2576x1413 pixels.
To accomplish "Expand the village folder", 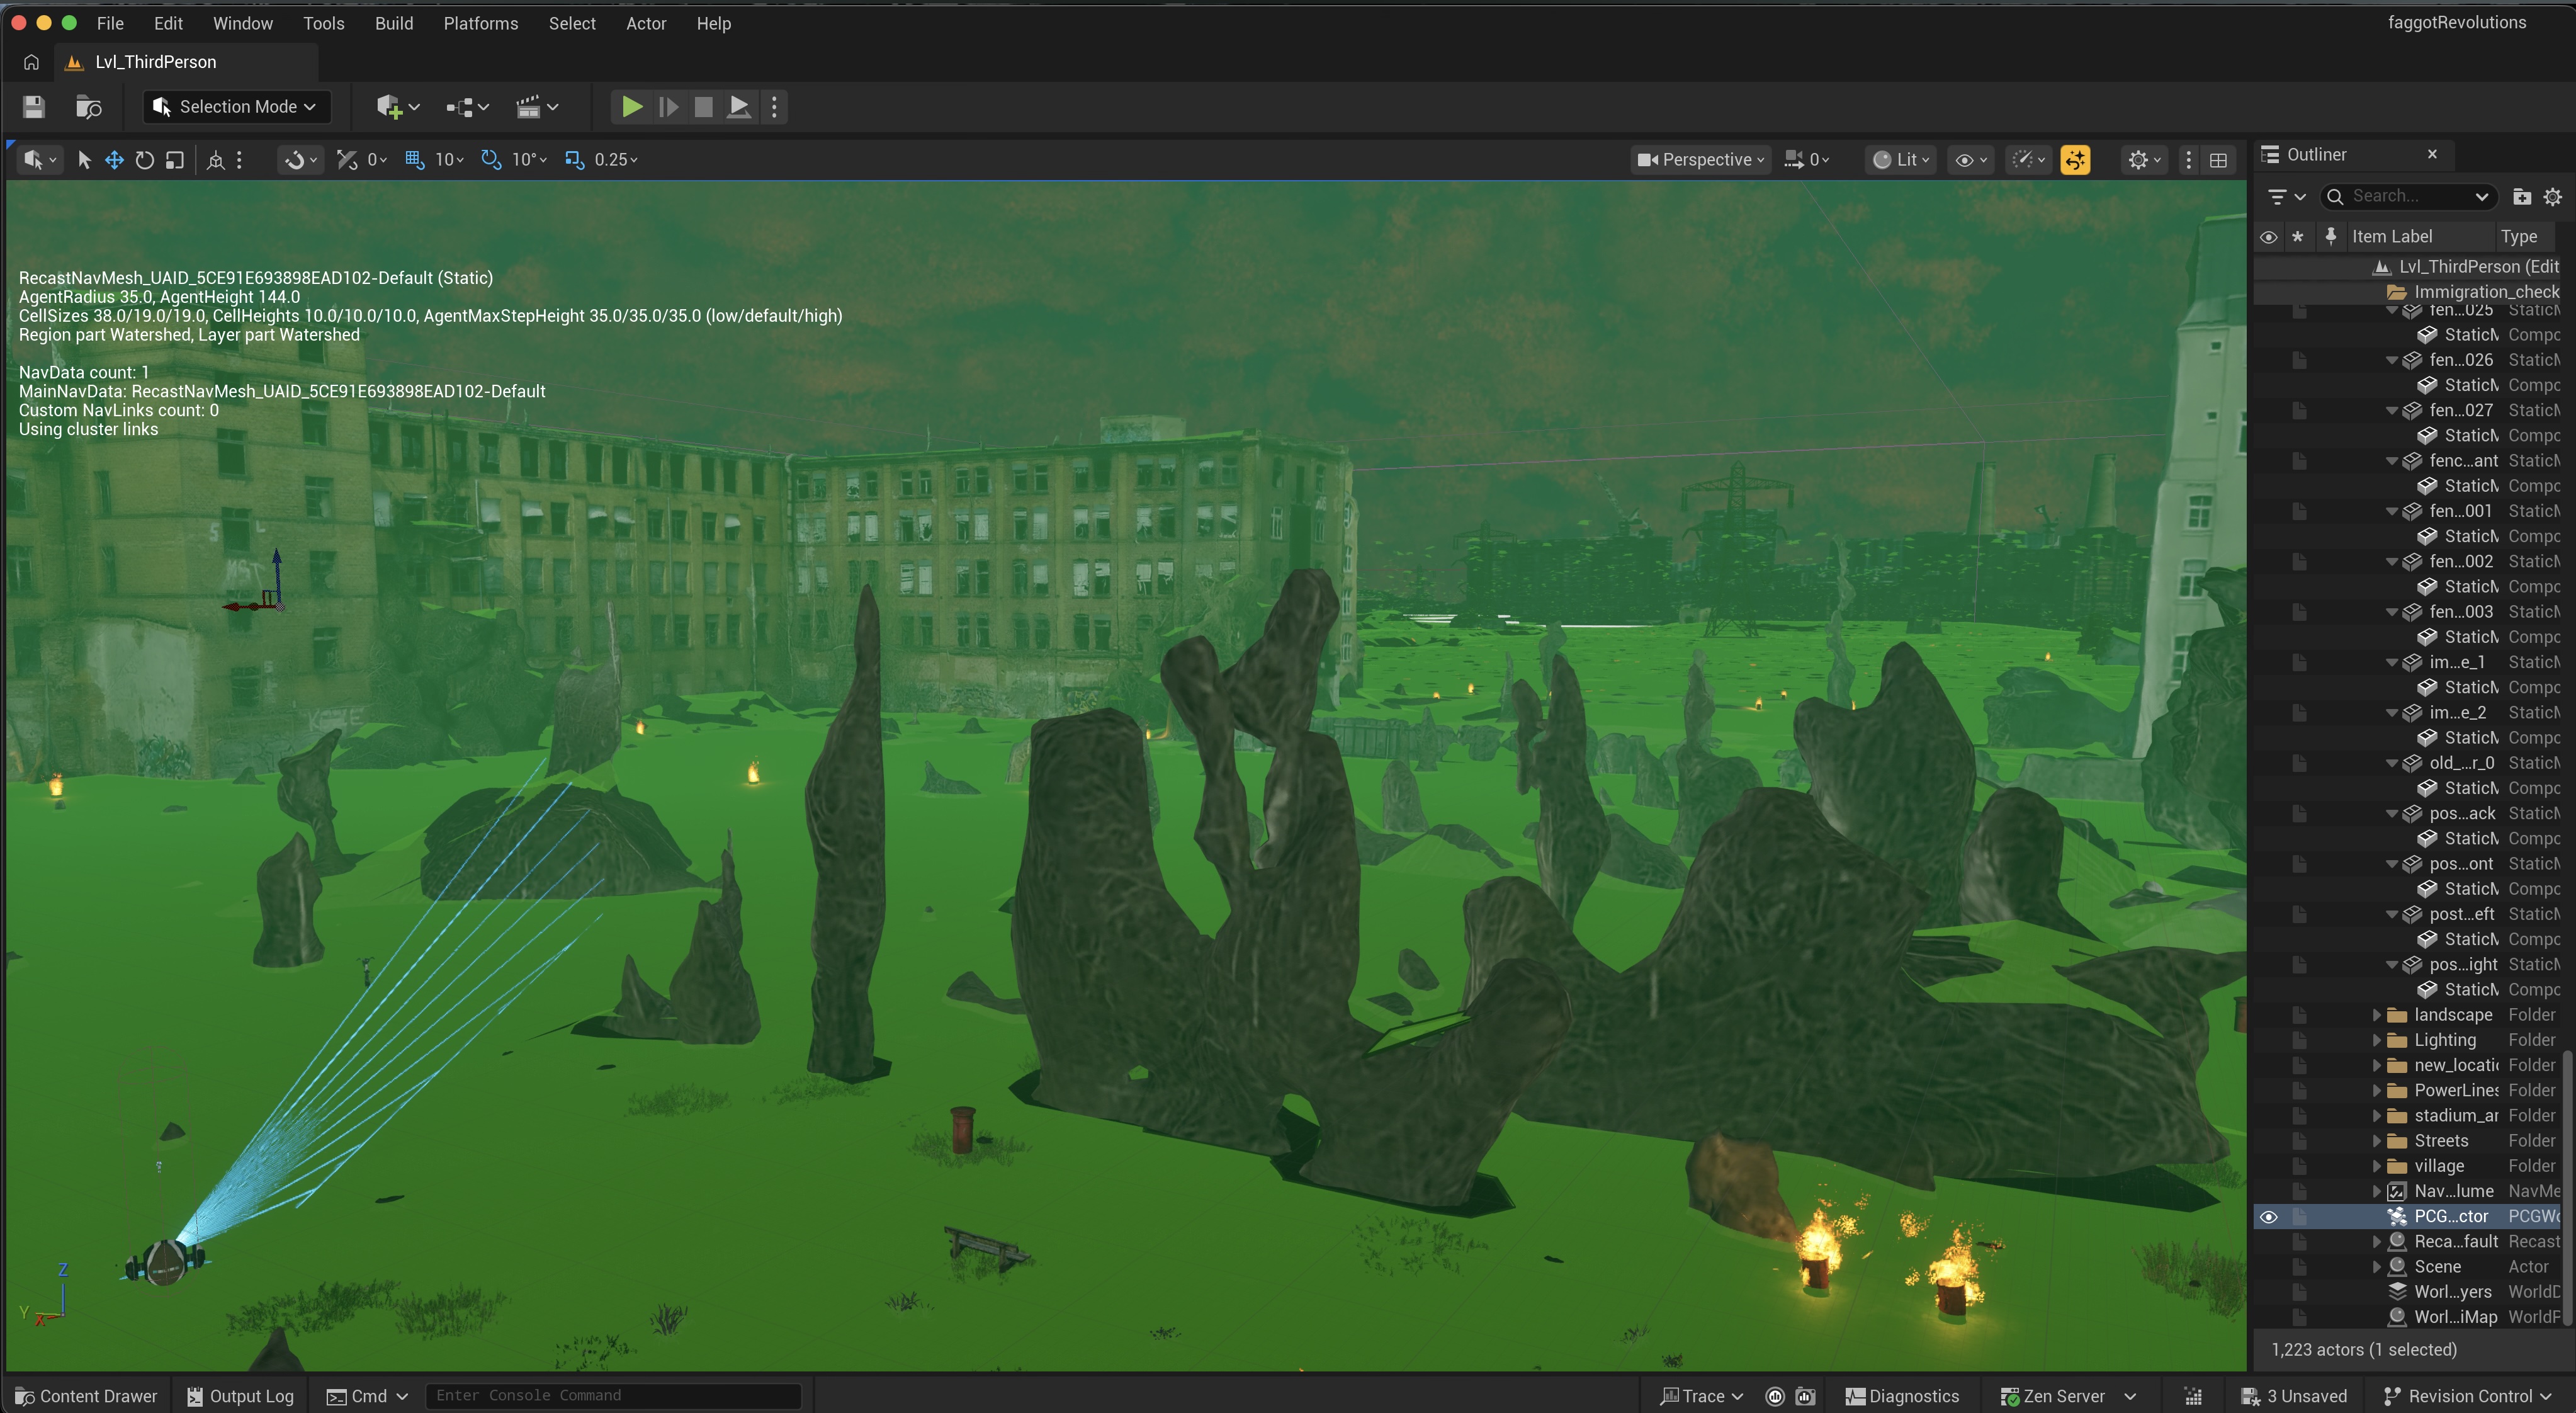I will [2377, 1166].
